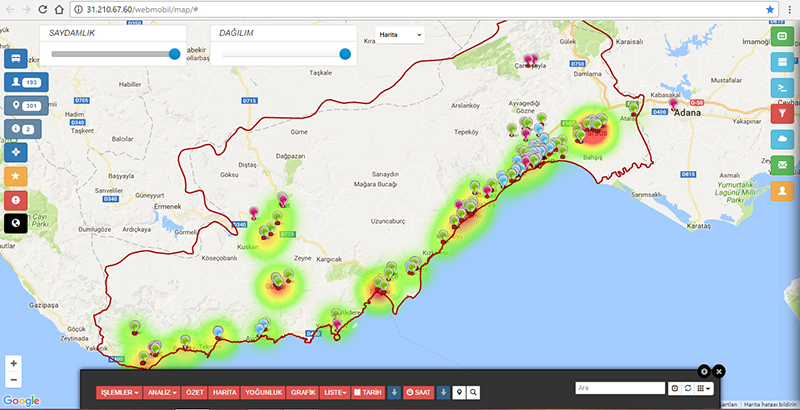800x410 pixels.
Task: Open the grid columns dropdown
Action: (704, 388)
